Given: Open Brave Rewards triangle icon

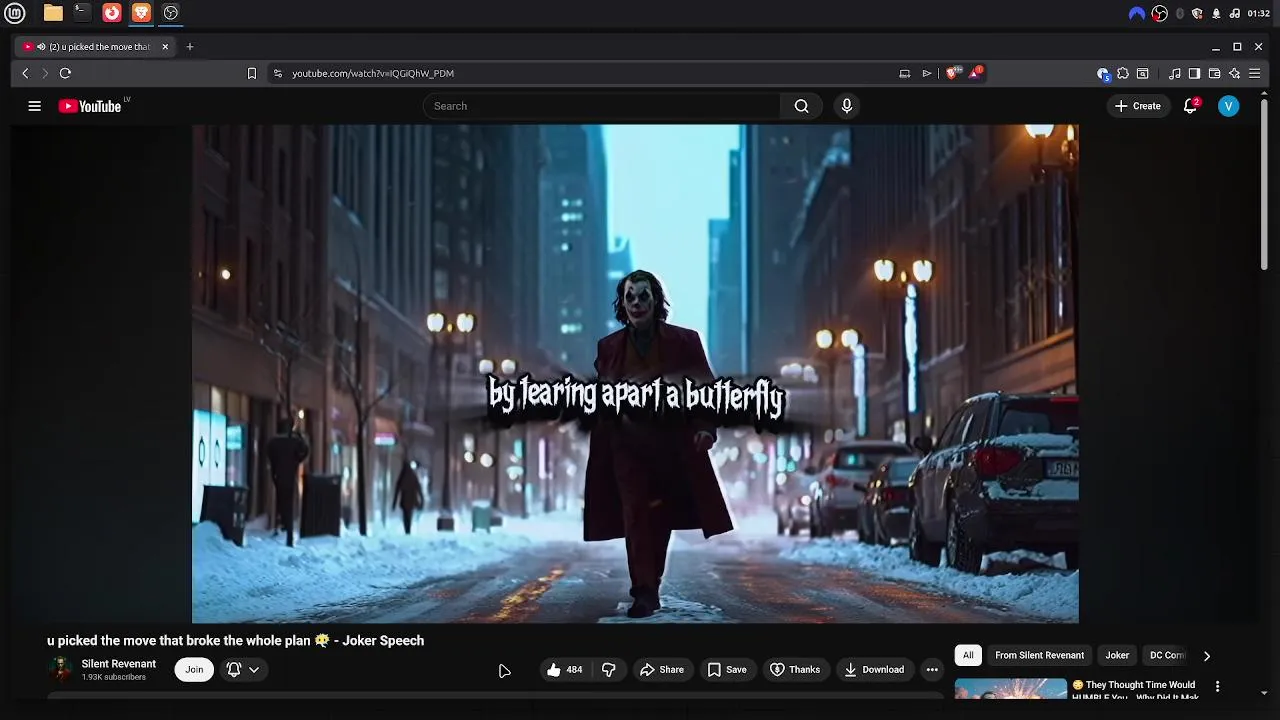Looking at the screenshot, I should (975, 73).
